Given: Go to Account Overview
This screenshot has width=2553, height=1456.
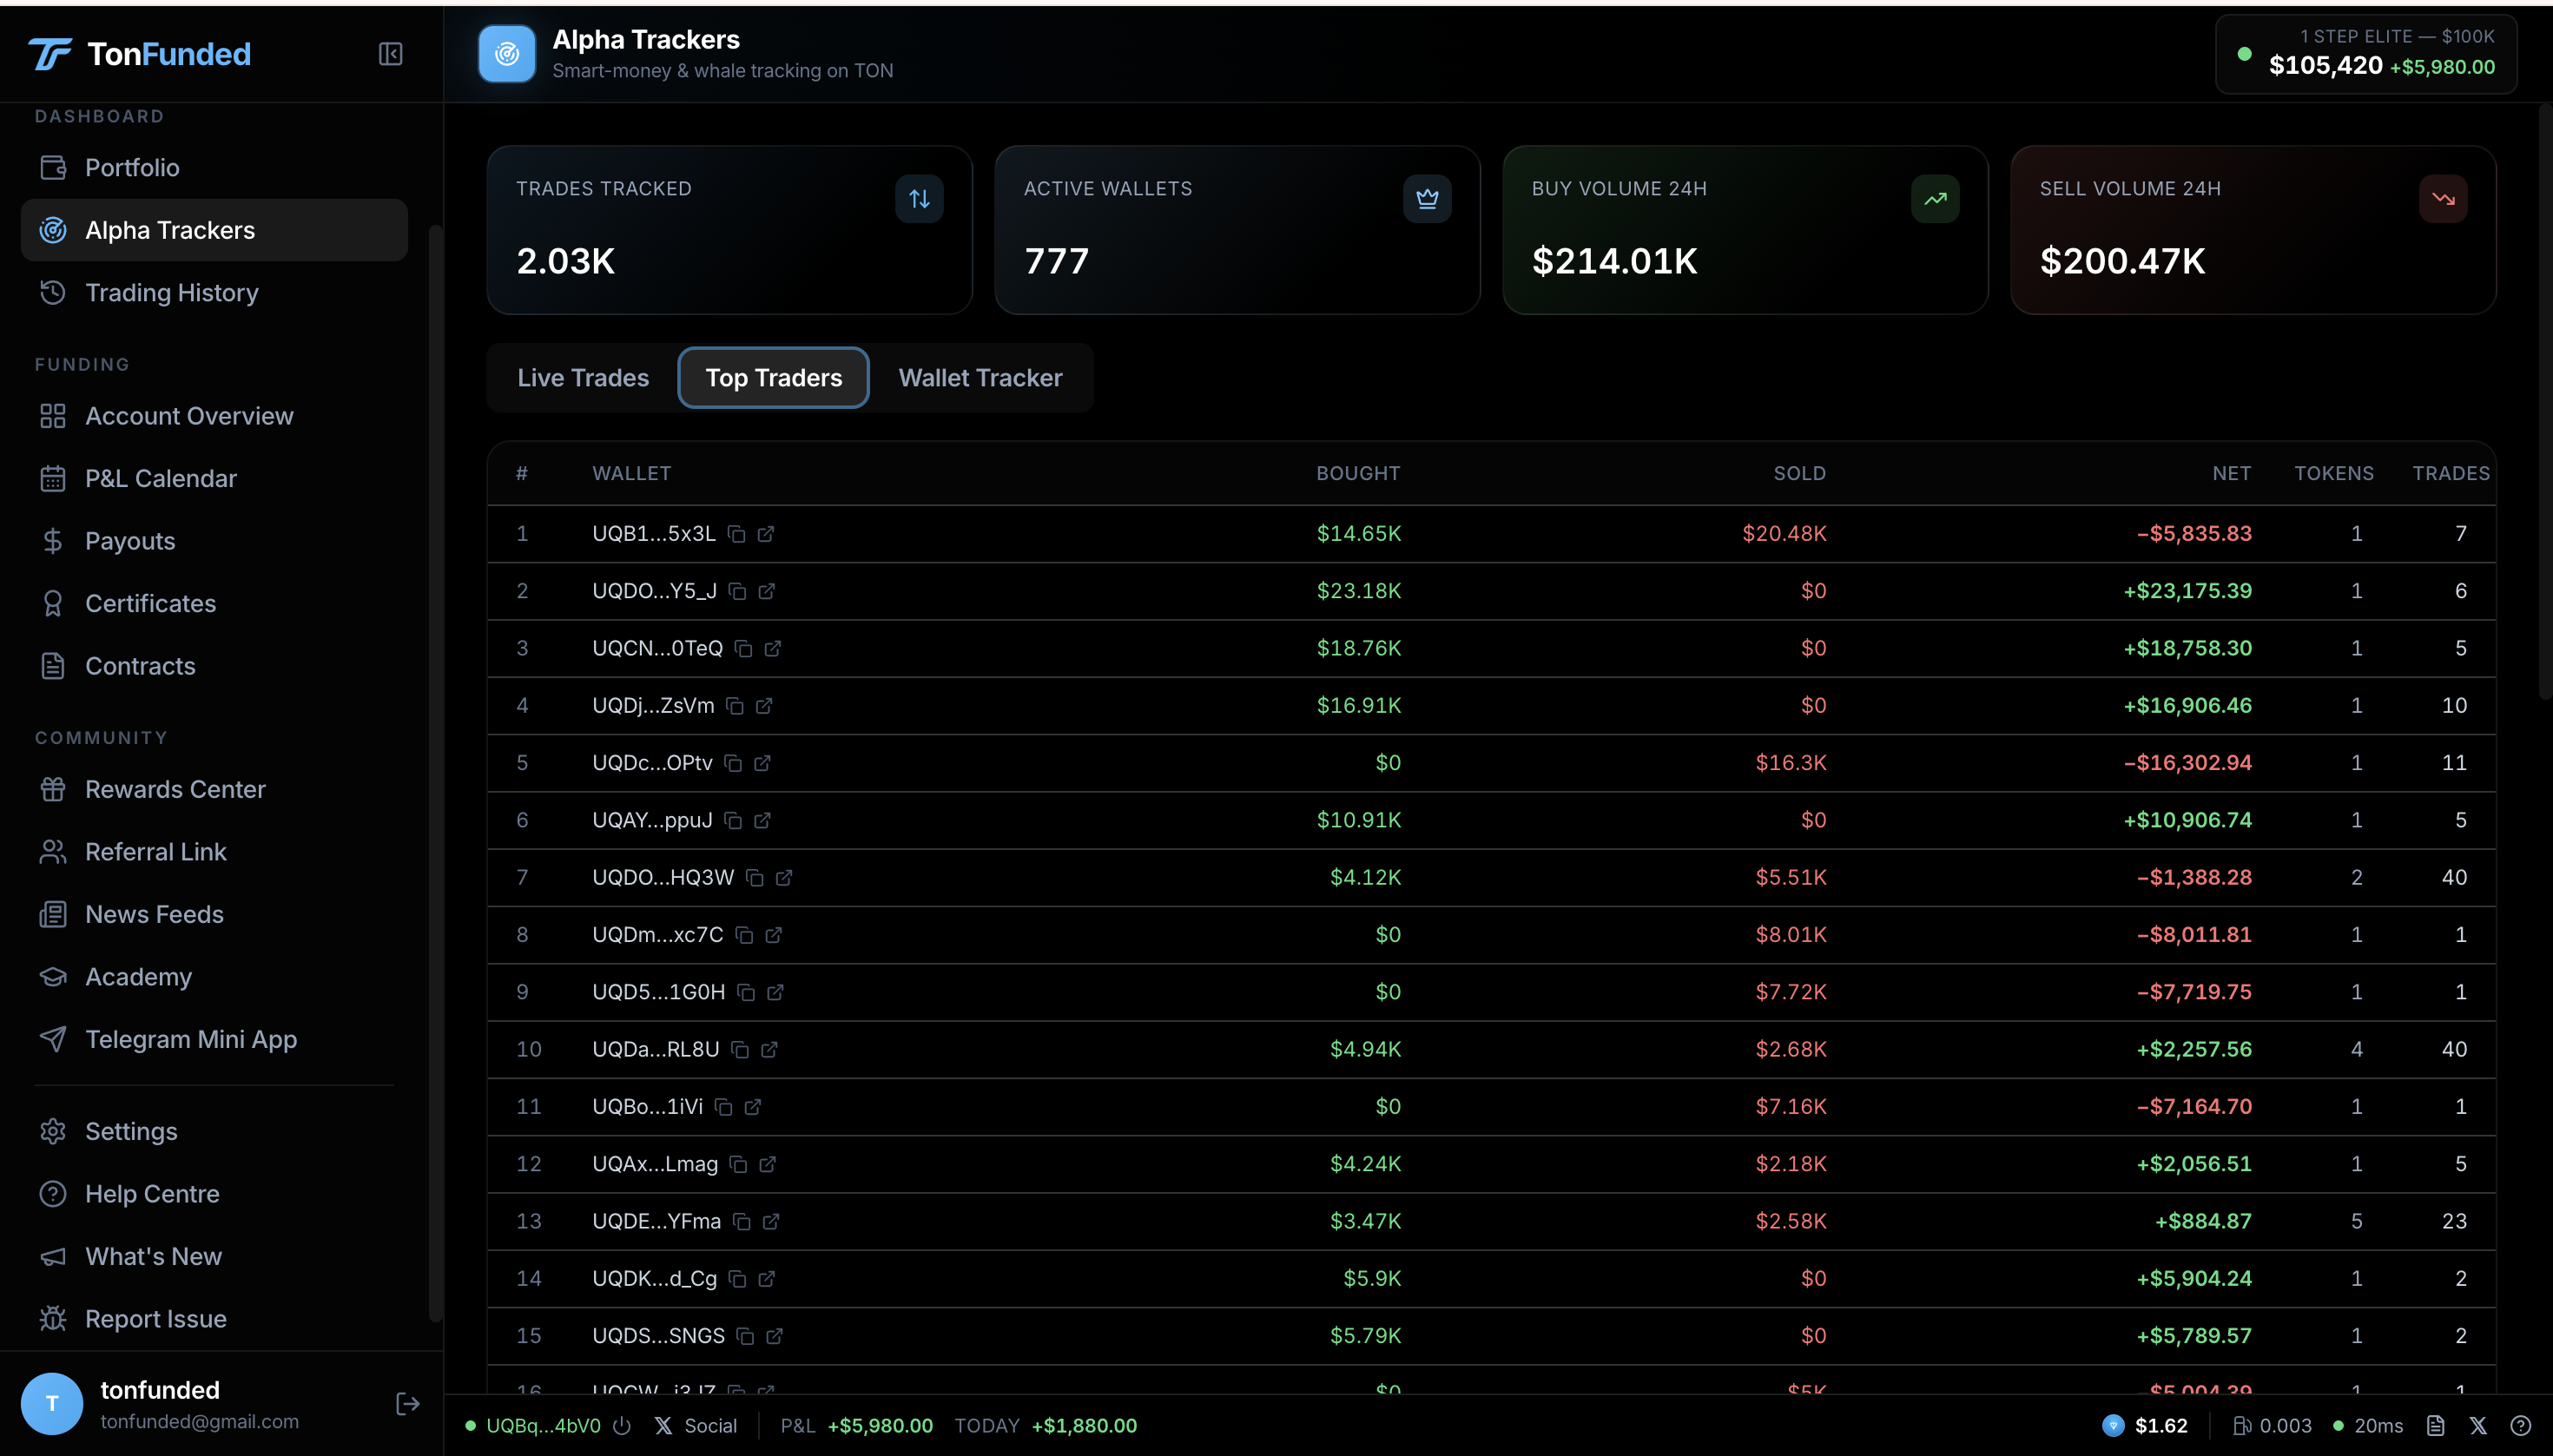Looking at the screenshot, I should pos(214,416).
